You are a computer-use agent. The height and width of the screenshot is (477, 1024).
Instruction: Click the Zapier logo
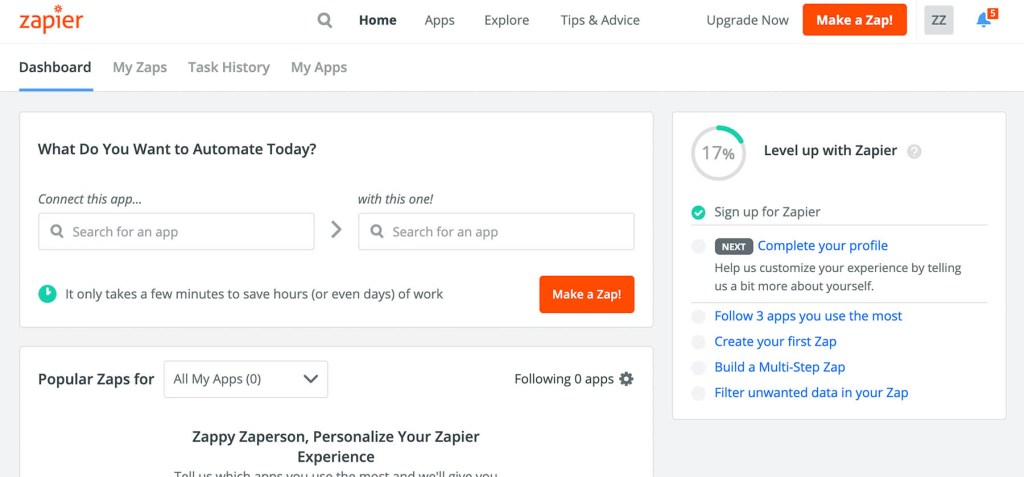[50, 20]
